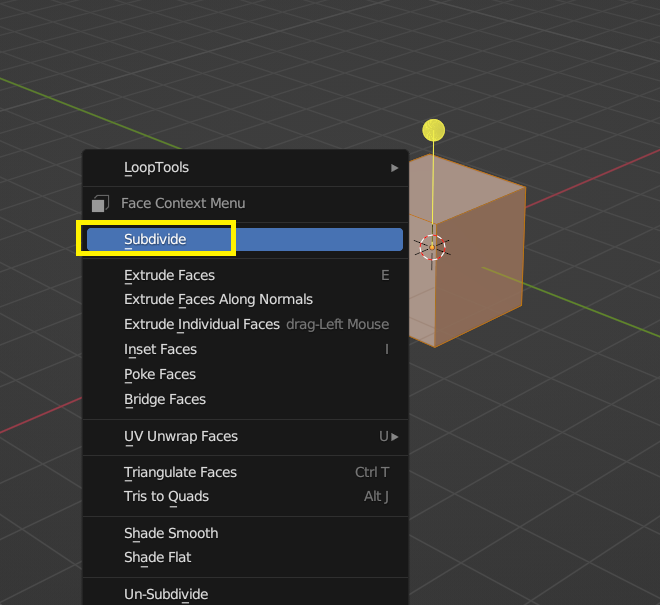Choose Inset Faces

[245, 349]
